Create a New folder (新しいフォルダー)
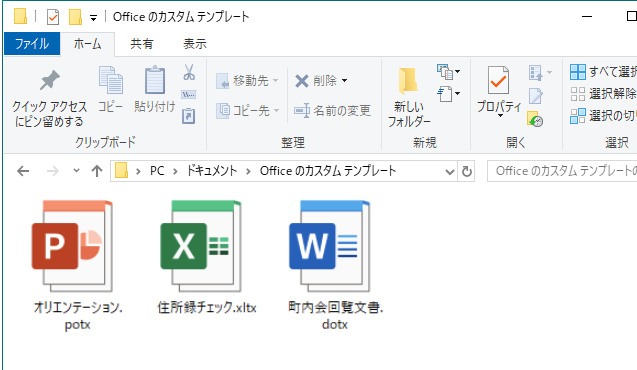This screenshot has width=637, height=370. (x=409, y=97)
